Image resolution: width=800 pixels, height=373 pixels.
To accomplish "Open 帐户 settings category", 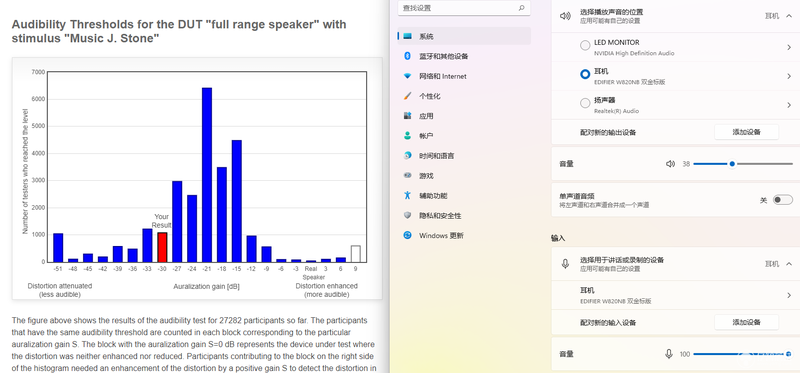I will 464,136.
